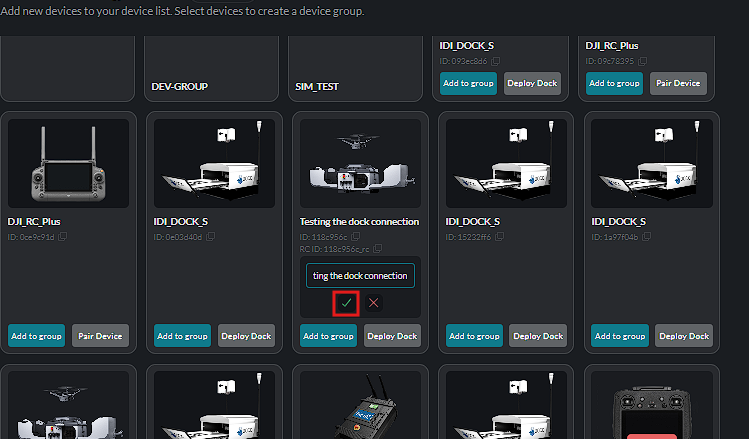Deploy Dock for device 093ec8d6
This screenshot has height=439, width=749.
point(532,83)
